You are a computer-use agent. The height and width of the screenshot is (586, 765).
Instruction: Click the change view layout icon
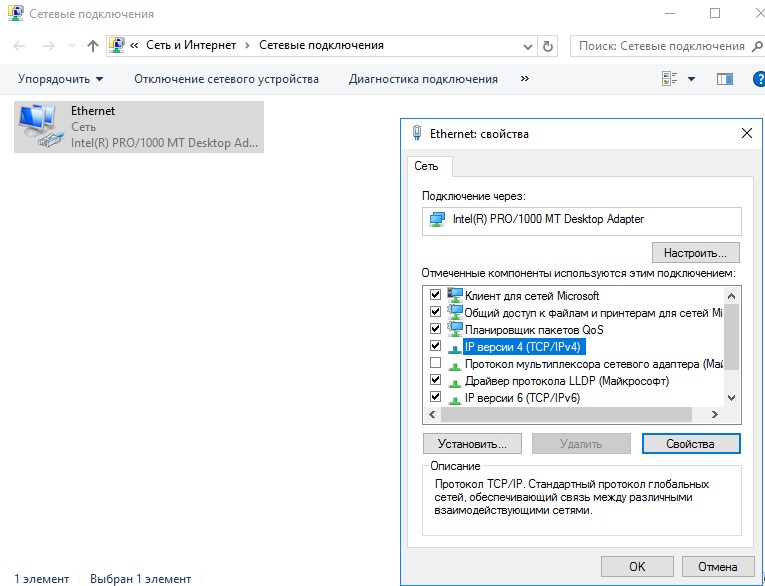[669, 79]
